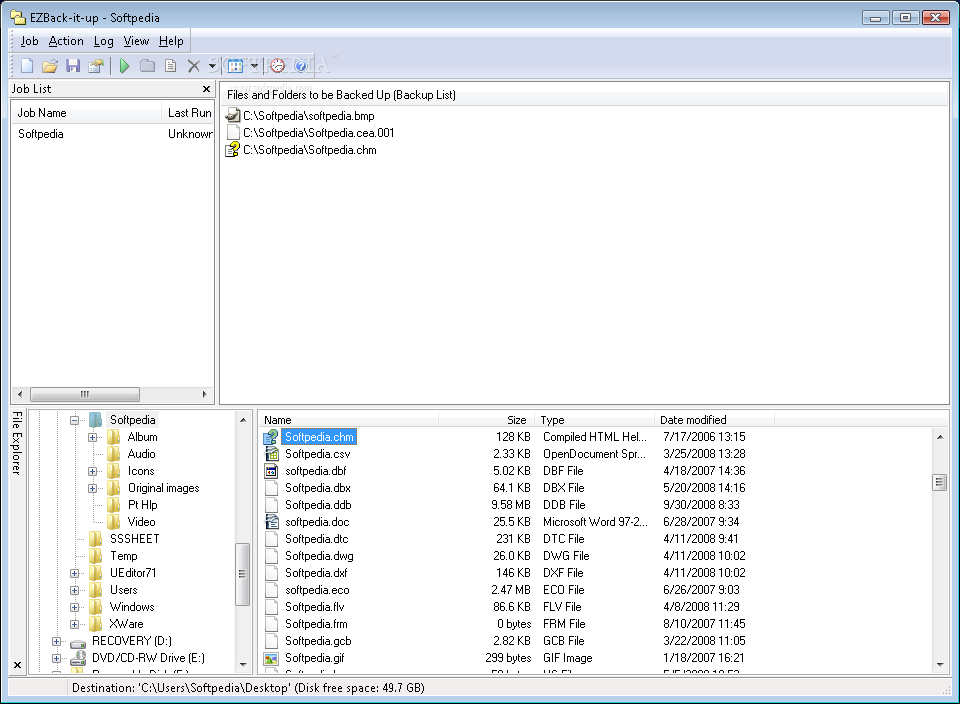Image resolution: width=960 pixels, height=704 pixels.
Task: Click the X delete toolbar icon
Action: click(x=193, y=66)
